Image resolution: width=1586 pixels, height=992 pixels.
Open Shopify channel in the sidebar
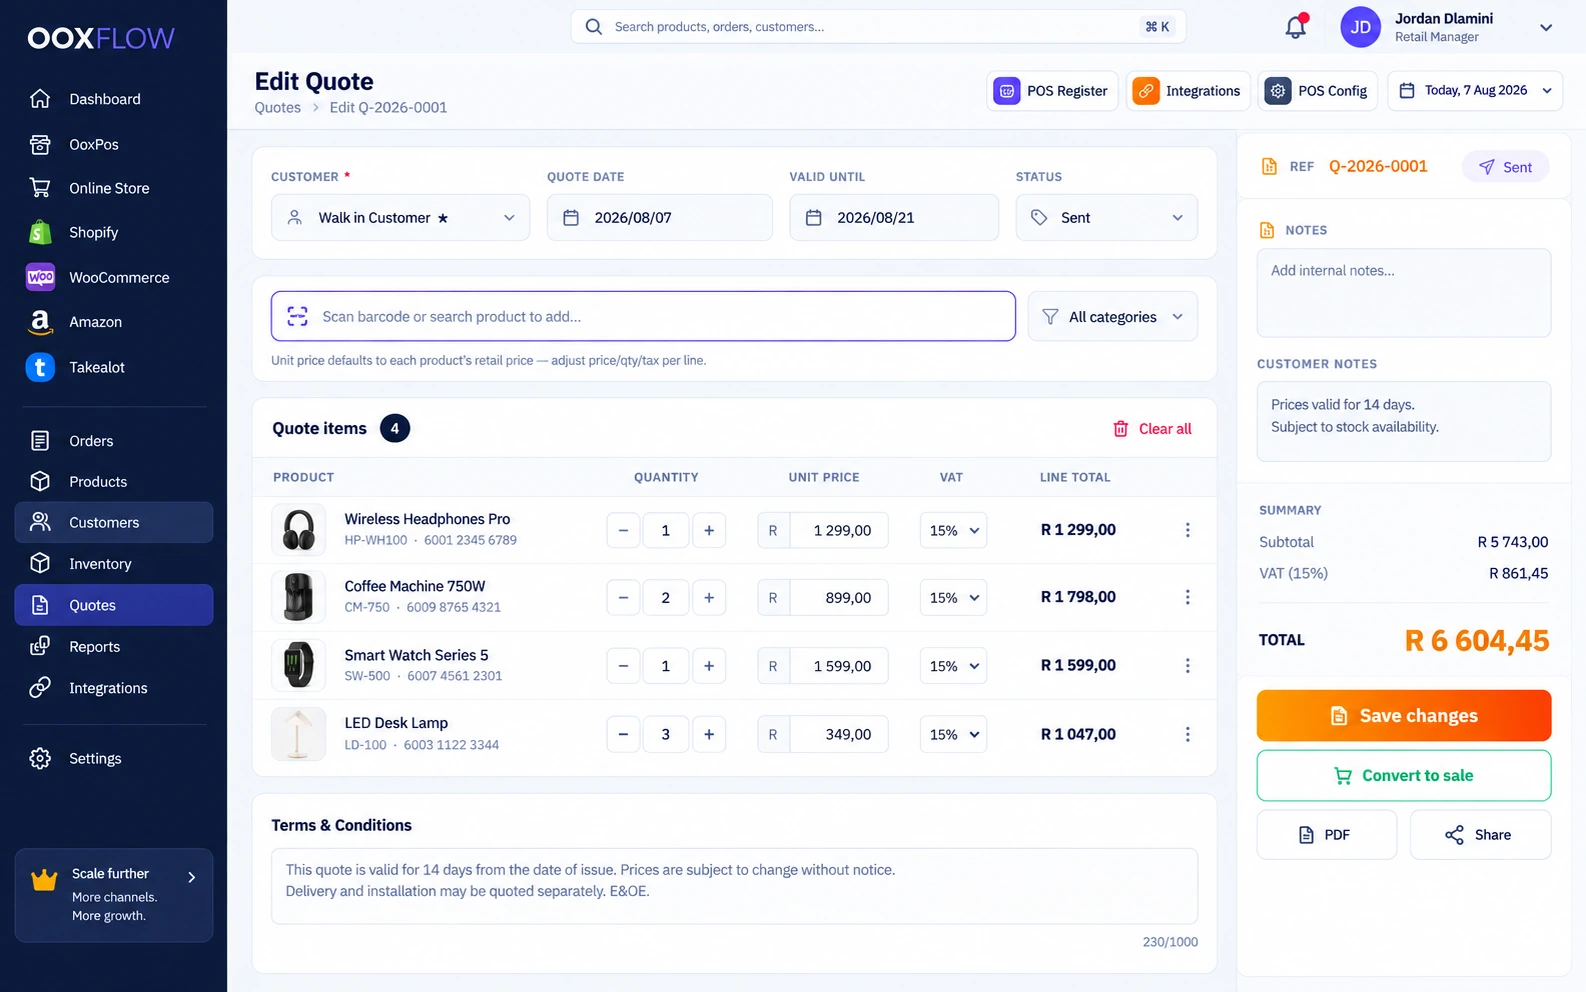114,232
